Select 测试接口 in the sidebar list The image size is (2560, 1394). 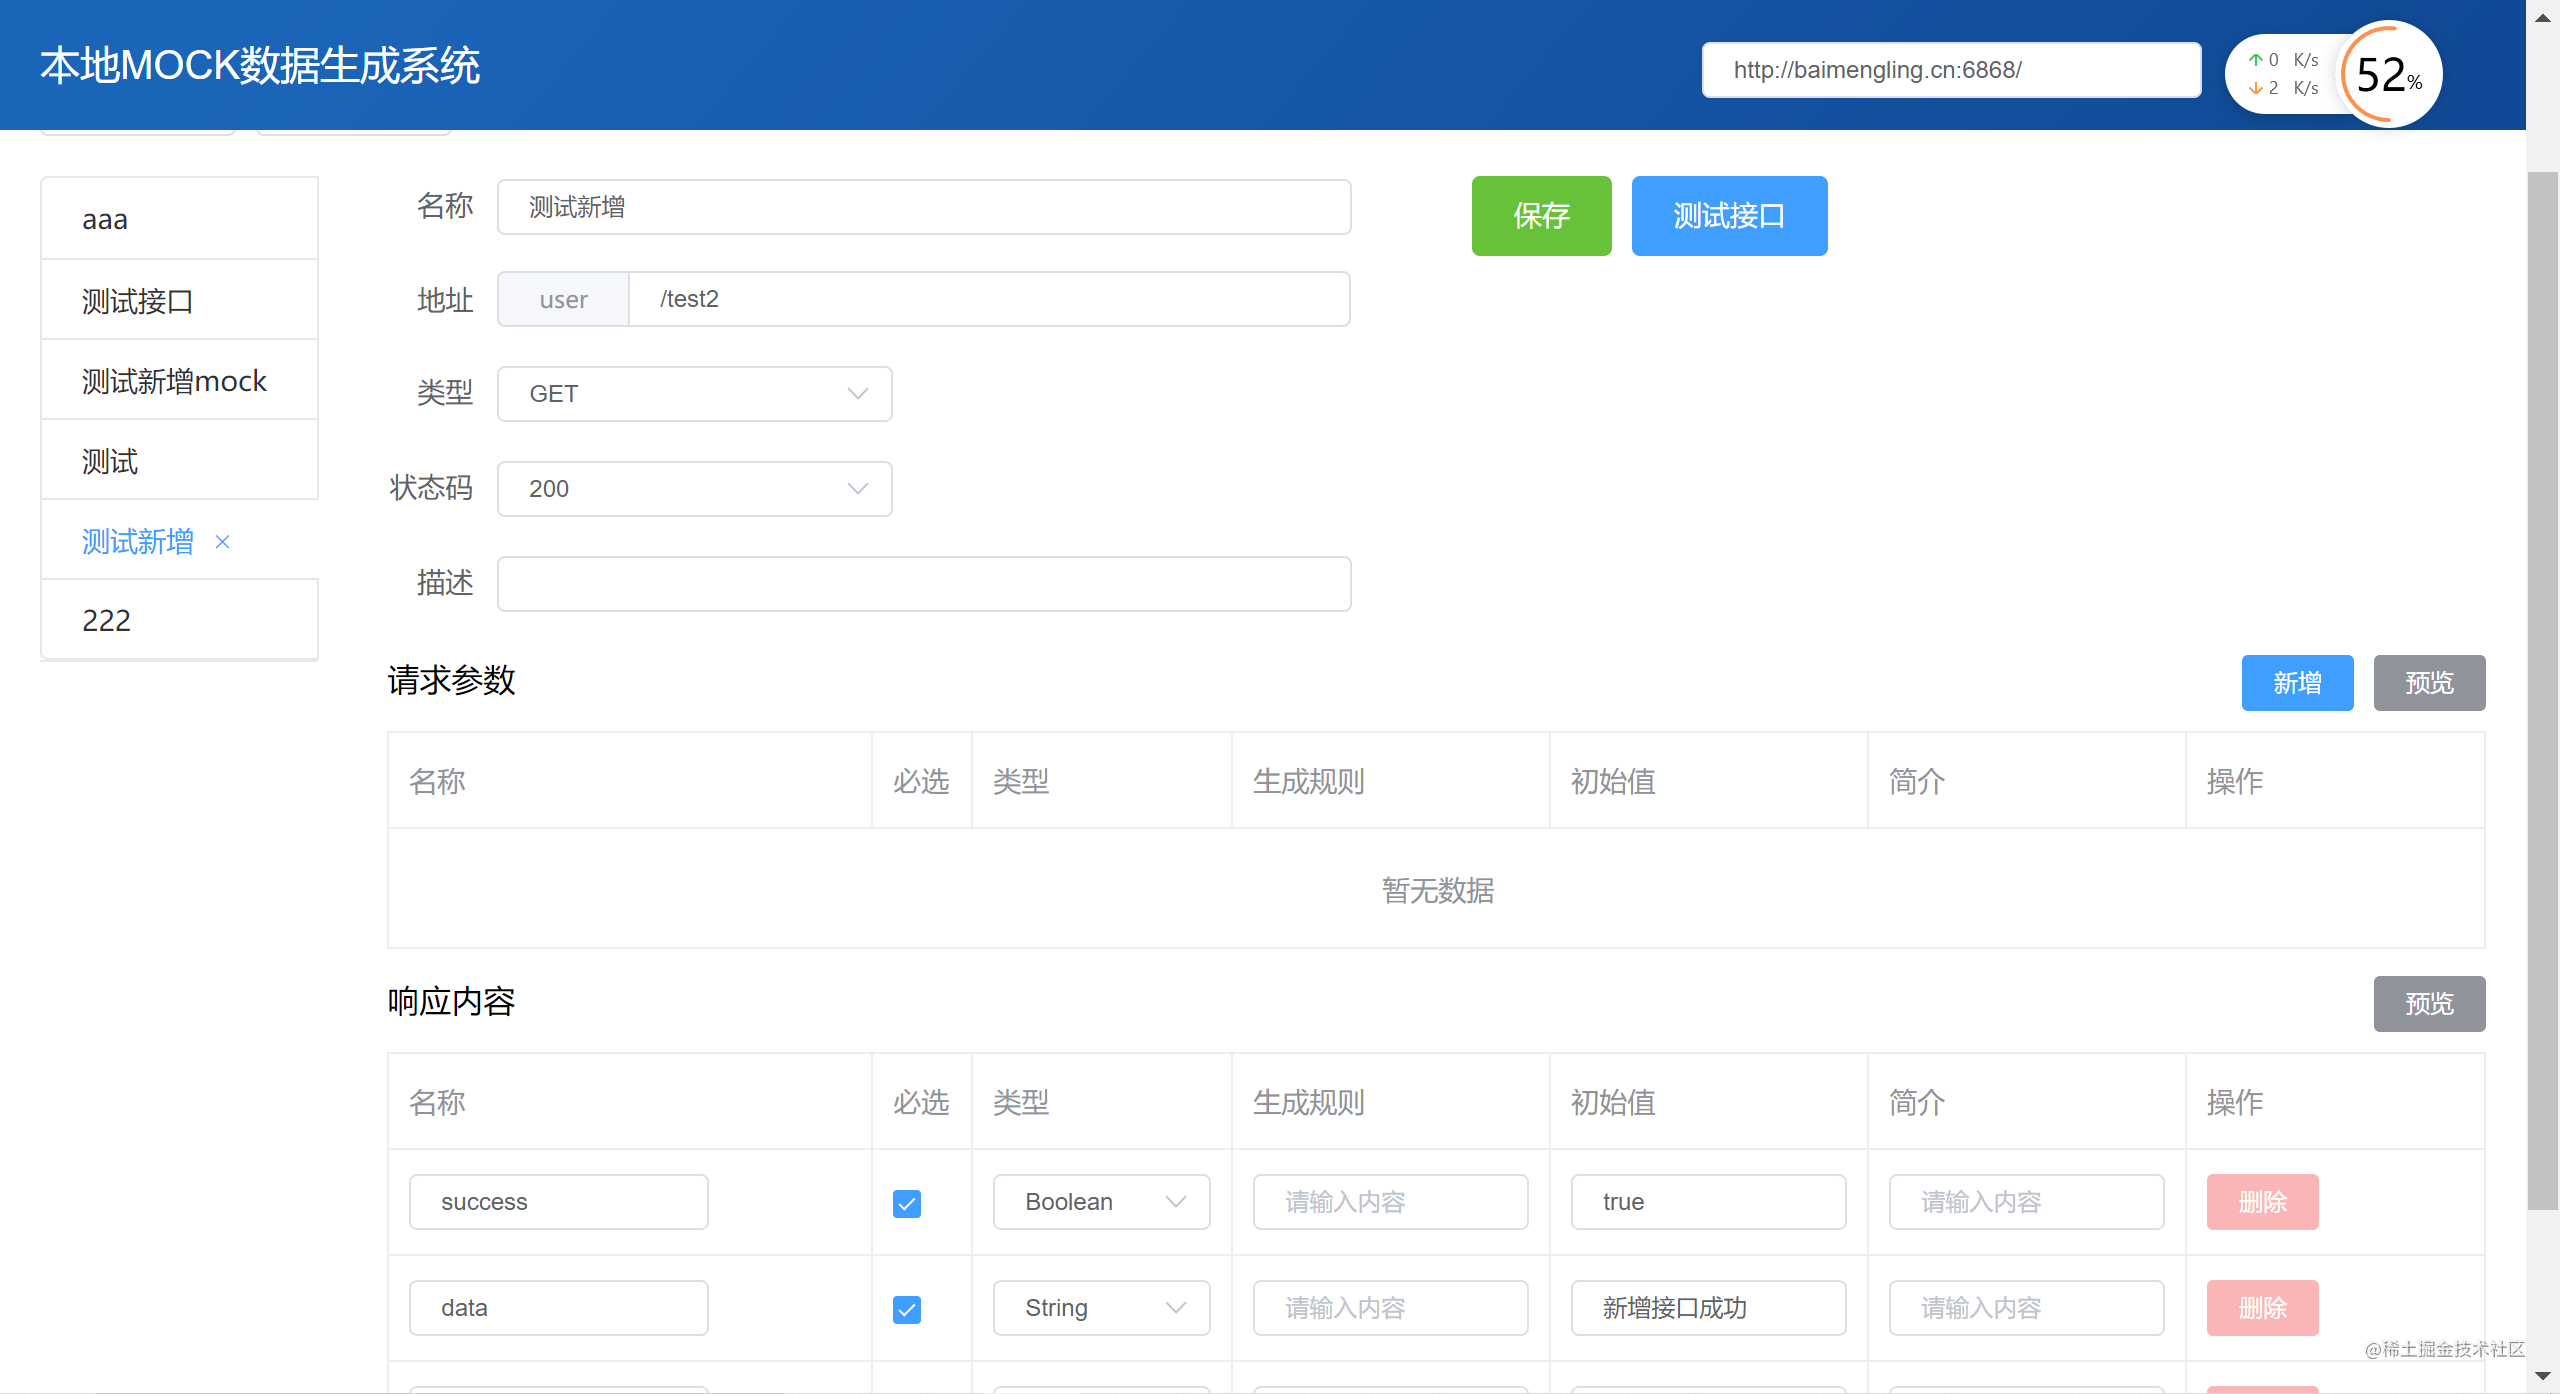point(180,300)
